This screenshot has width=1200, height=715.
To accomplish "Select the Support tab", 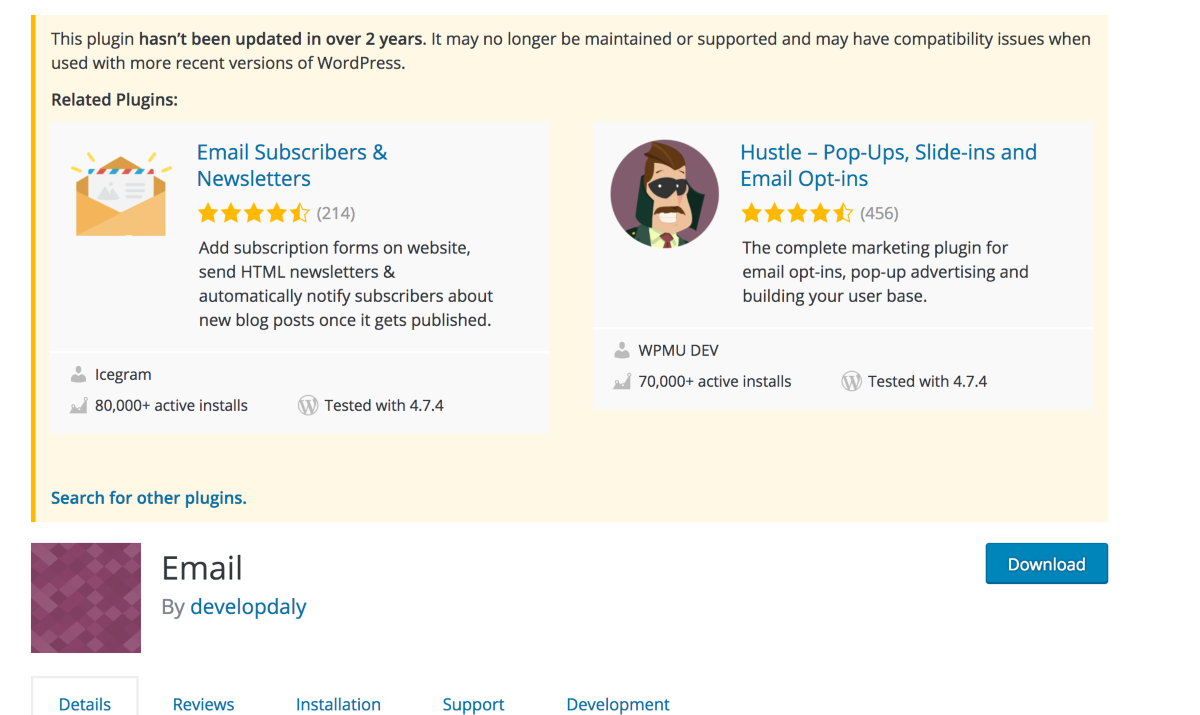I will click(473, 704).
